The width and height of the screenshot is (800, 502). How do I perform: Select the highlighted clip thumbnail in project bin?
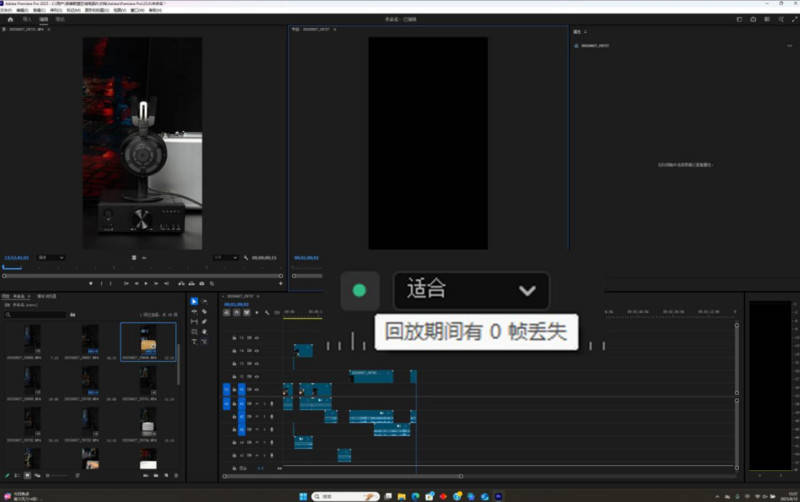[148, 341]
